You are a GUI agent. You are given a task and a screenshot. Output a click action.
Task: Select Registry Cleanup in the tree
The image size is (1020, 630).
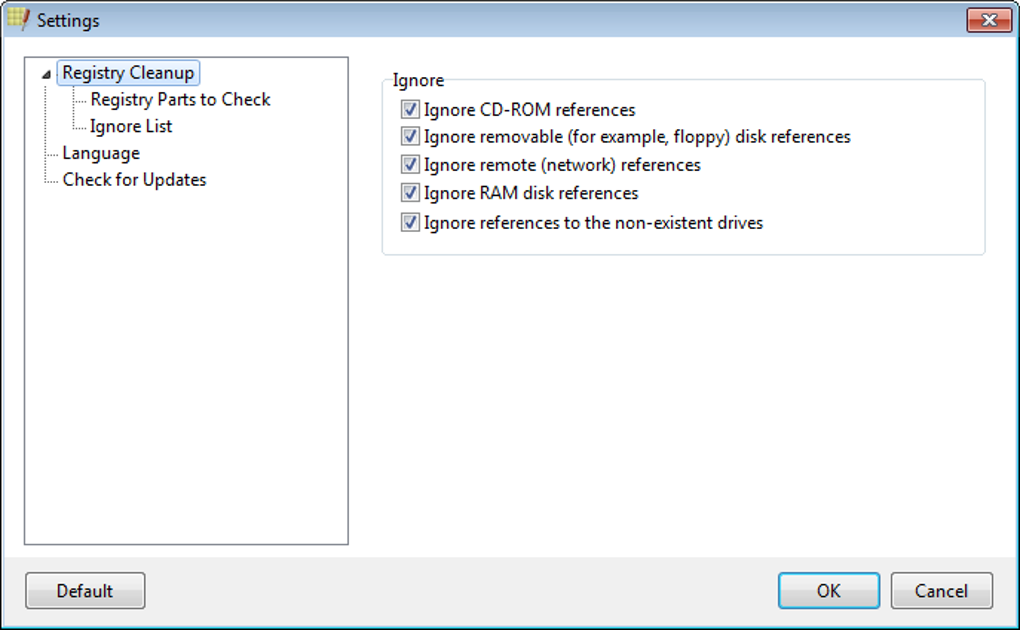pyautogui.click(x=128, y=73)
